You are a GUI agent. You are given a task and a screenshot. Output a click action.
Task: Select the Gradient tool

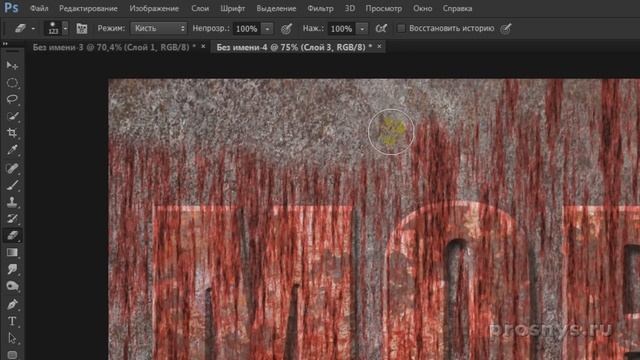click(12, 252)
